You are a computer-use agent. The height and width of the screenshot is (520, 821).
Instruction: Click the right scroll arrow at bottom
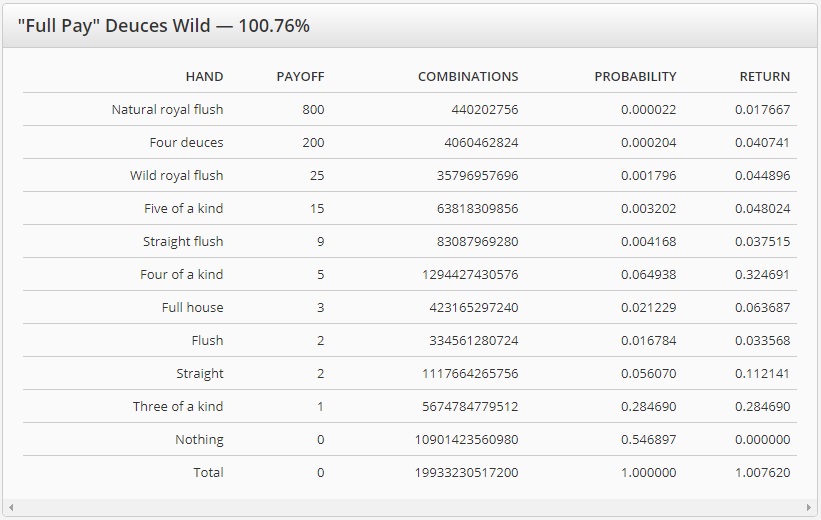point(811,509)
